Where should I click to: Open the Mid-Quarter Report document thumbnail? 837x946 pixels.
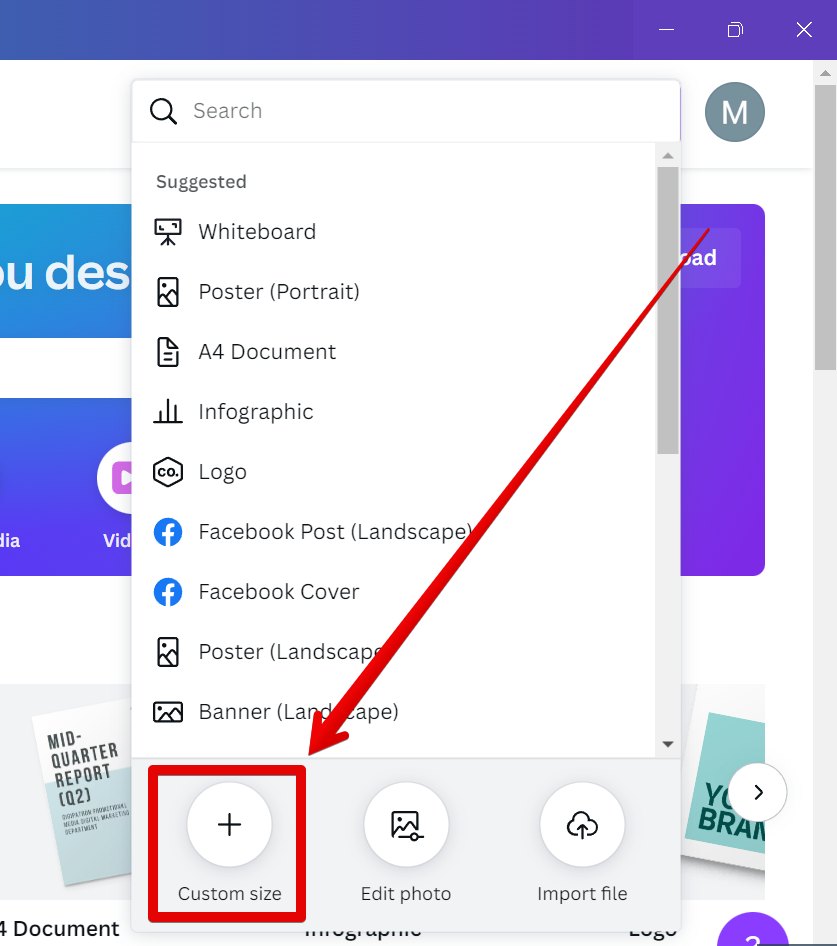click(x=83, y=792)
